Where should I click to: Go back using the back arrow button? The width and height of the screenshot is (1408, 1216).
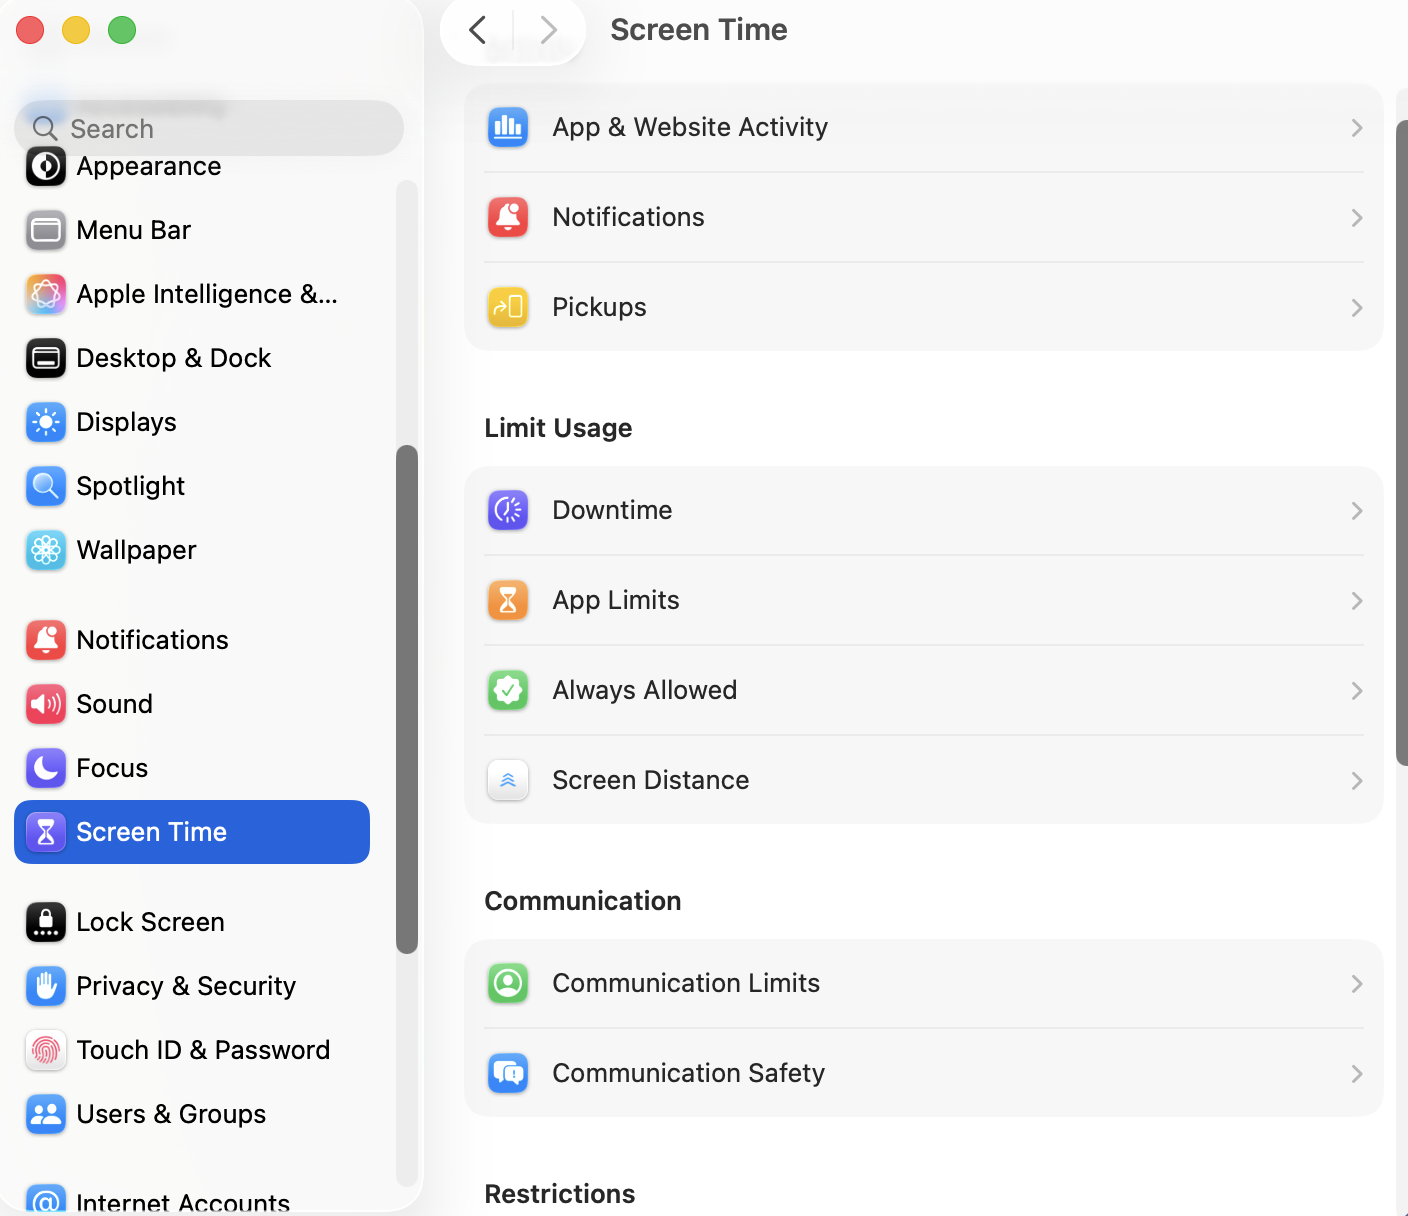click(x=478, y=30)
